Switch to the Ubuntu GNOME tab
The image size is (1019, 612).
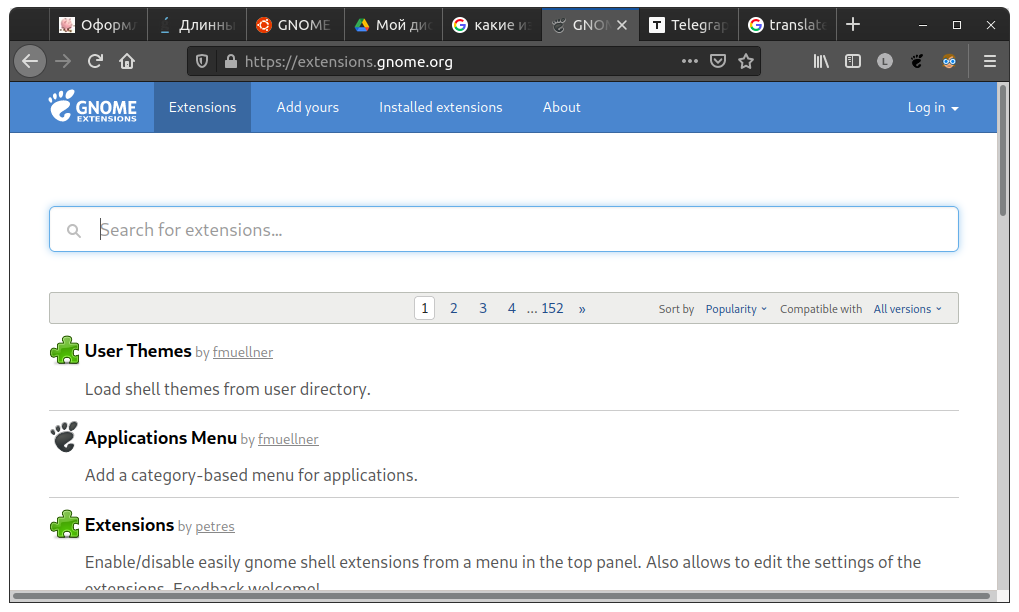[295, 25]
